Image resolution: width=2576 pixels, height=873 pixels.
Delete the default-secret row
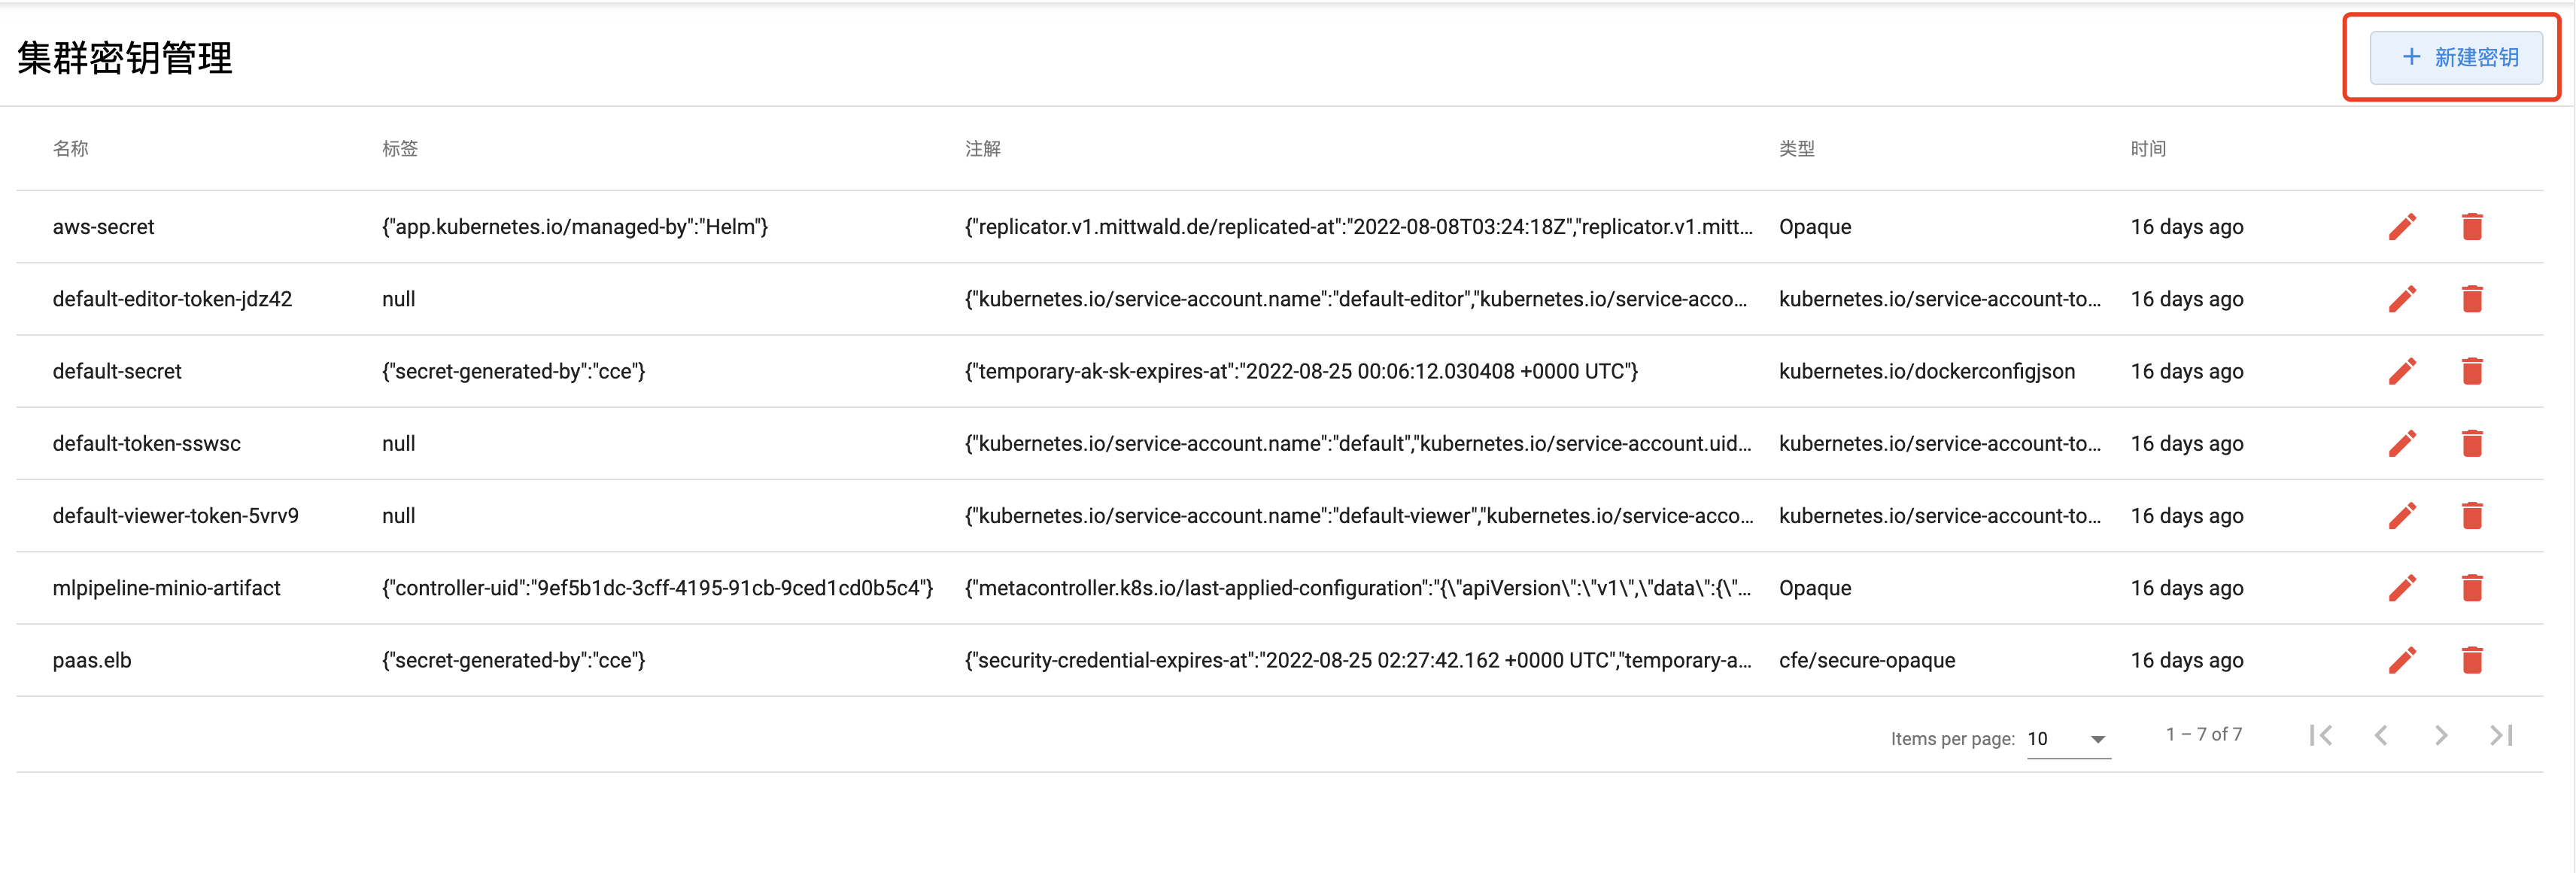tap(2472, 371)
